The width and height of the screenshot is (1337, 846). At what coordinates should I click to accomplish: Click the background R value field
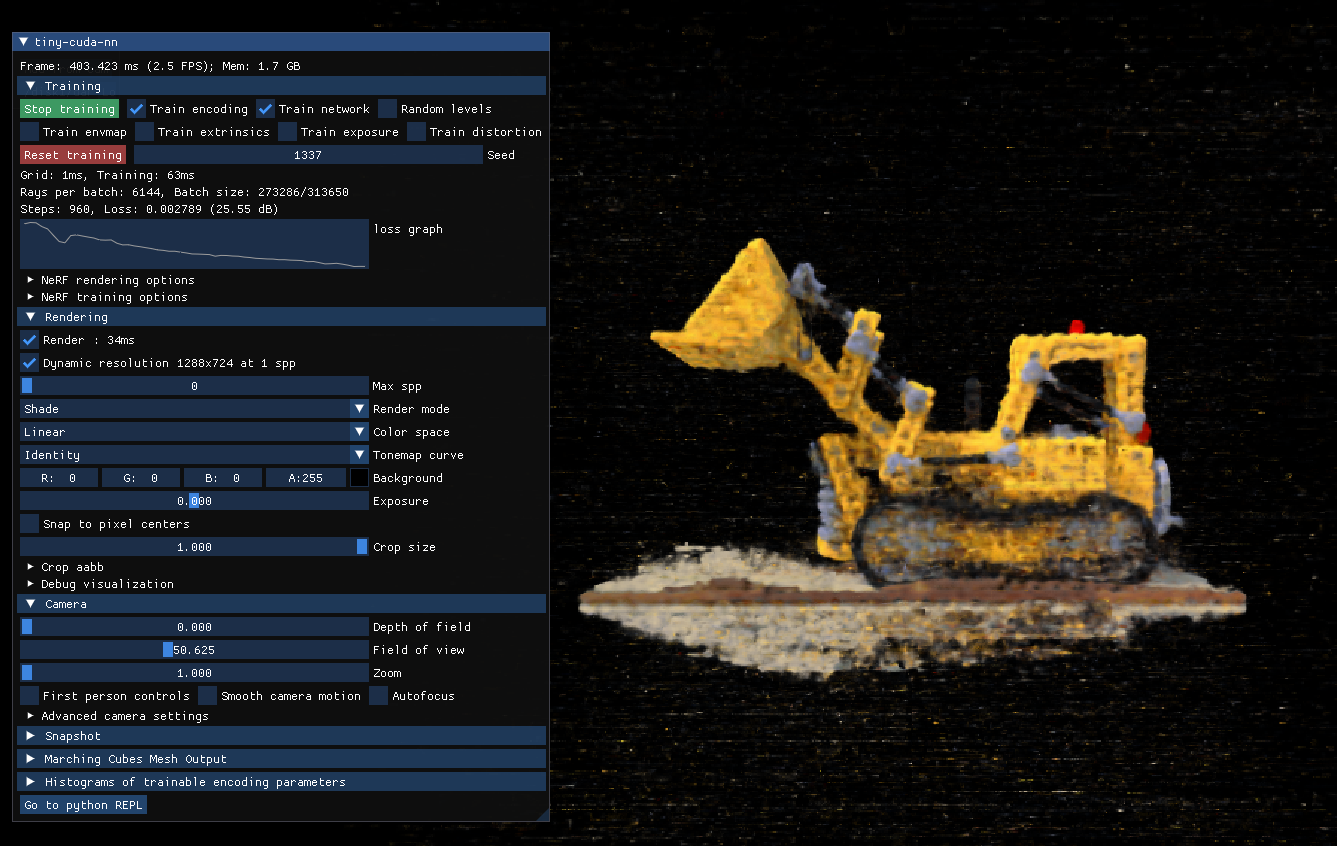point(59,478)
